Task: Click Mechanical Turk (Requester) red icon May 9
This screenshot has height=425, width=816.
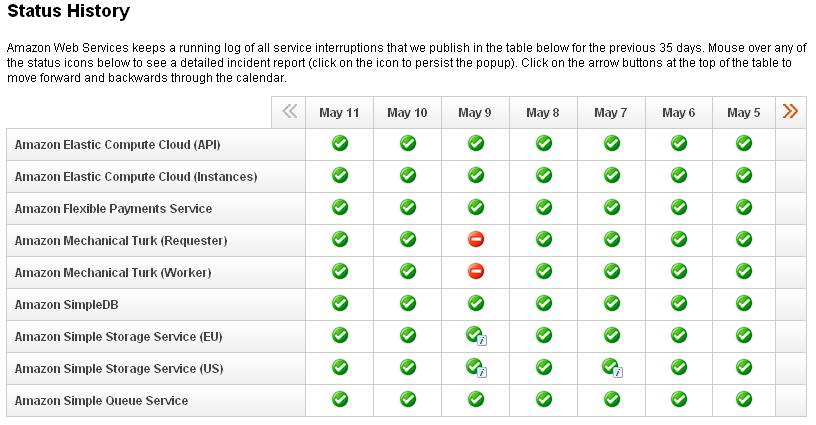Action: (x=476, y=239)
